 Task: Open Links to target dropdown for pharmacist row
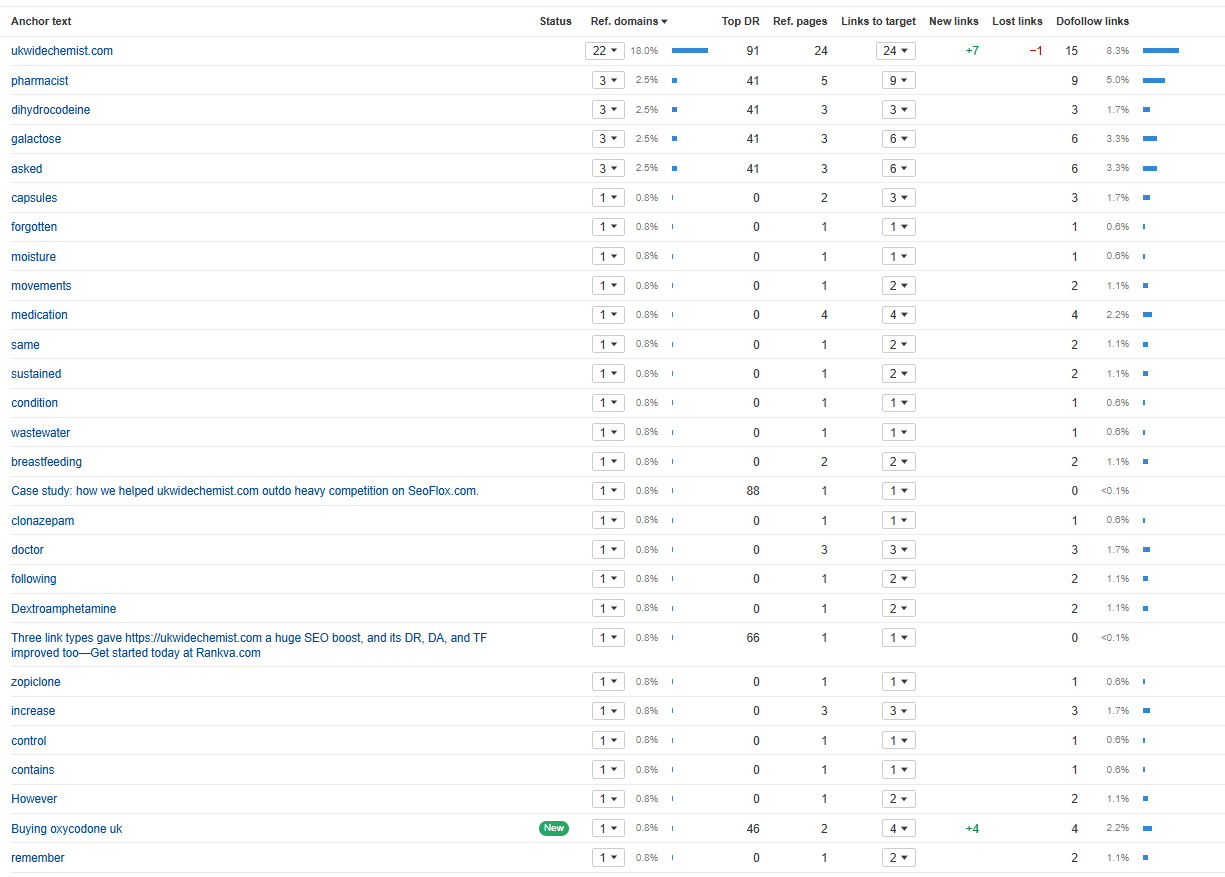click(x=898, y=80)
